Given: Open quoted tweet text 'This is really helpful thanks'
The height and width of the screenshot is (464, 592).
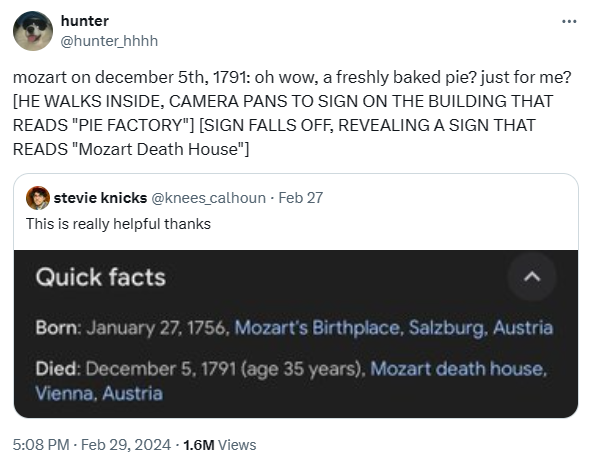Looking at the screenshot, I should click(x=118, y=224).
